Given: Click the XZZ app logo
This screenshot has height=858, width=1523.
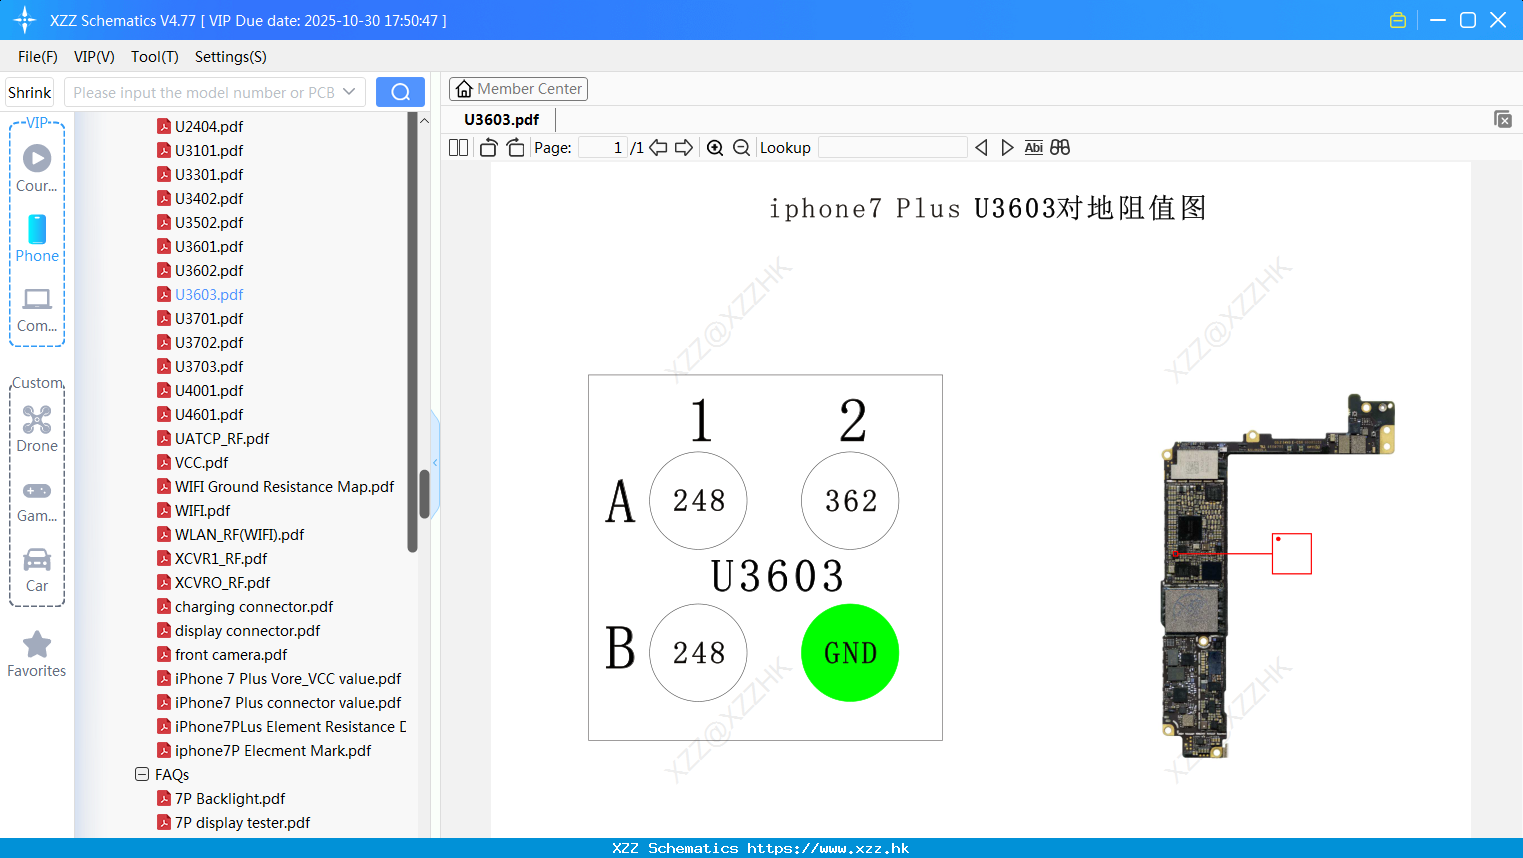Looking at the screenshot, I should (x=25, y=20).
